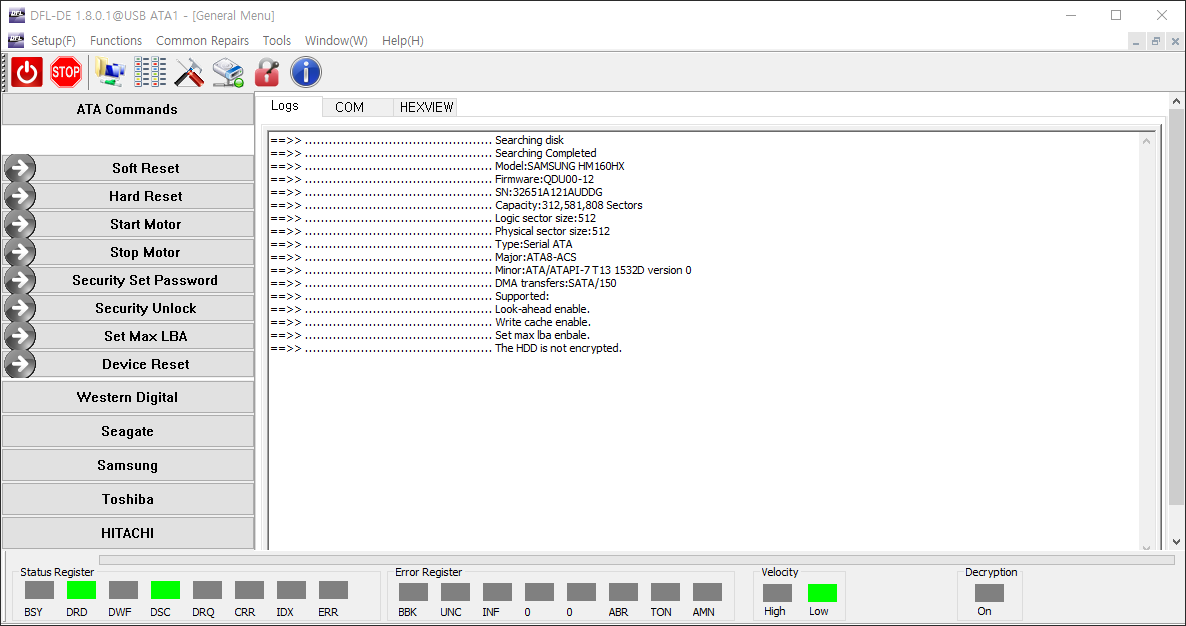Switch to the COM tab
The height and width of the screenshot is (626, 1186).
(x=357, y=107)
